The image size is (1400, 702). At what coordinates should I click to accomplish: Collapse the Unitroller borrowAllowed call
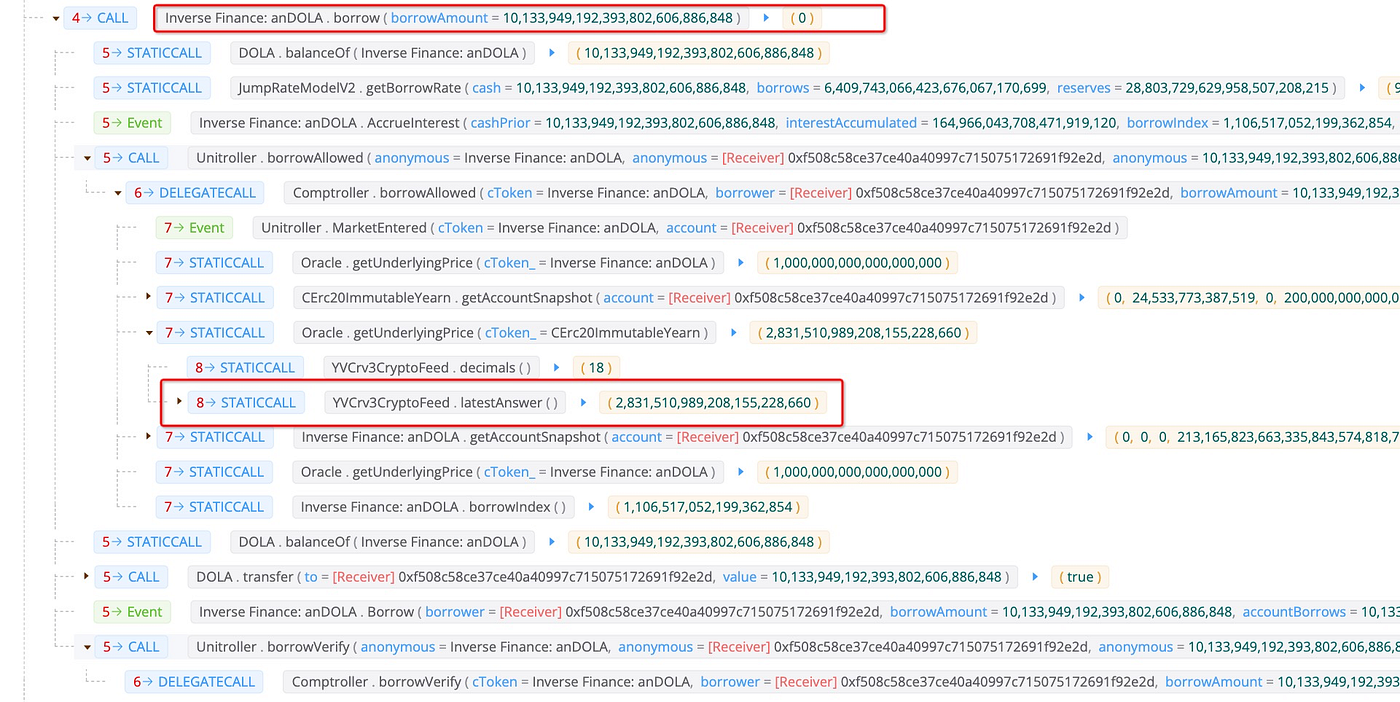click(x=87, y=158)
